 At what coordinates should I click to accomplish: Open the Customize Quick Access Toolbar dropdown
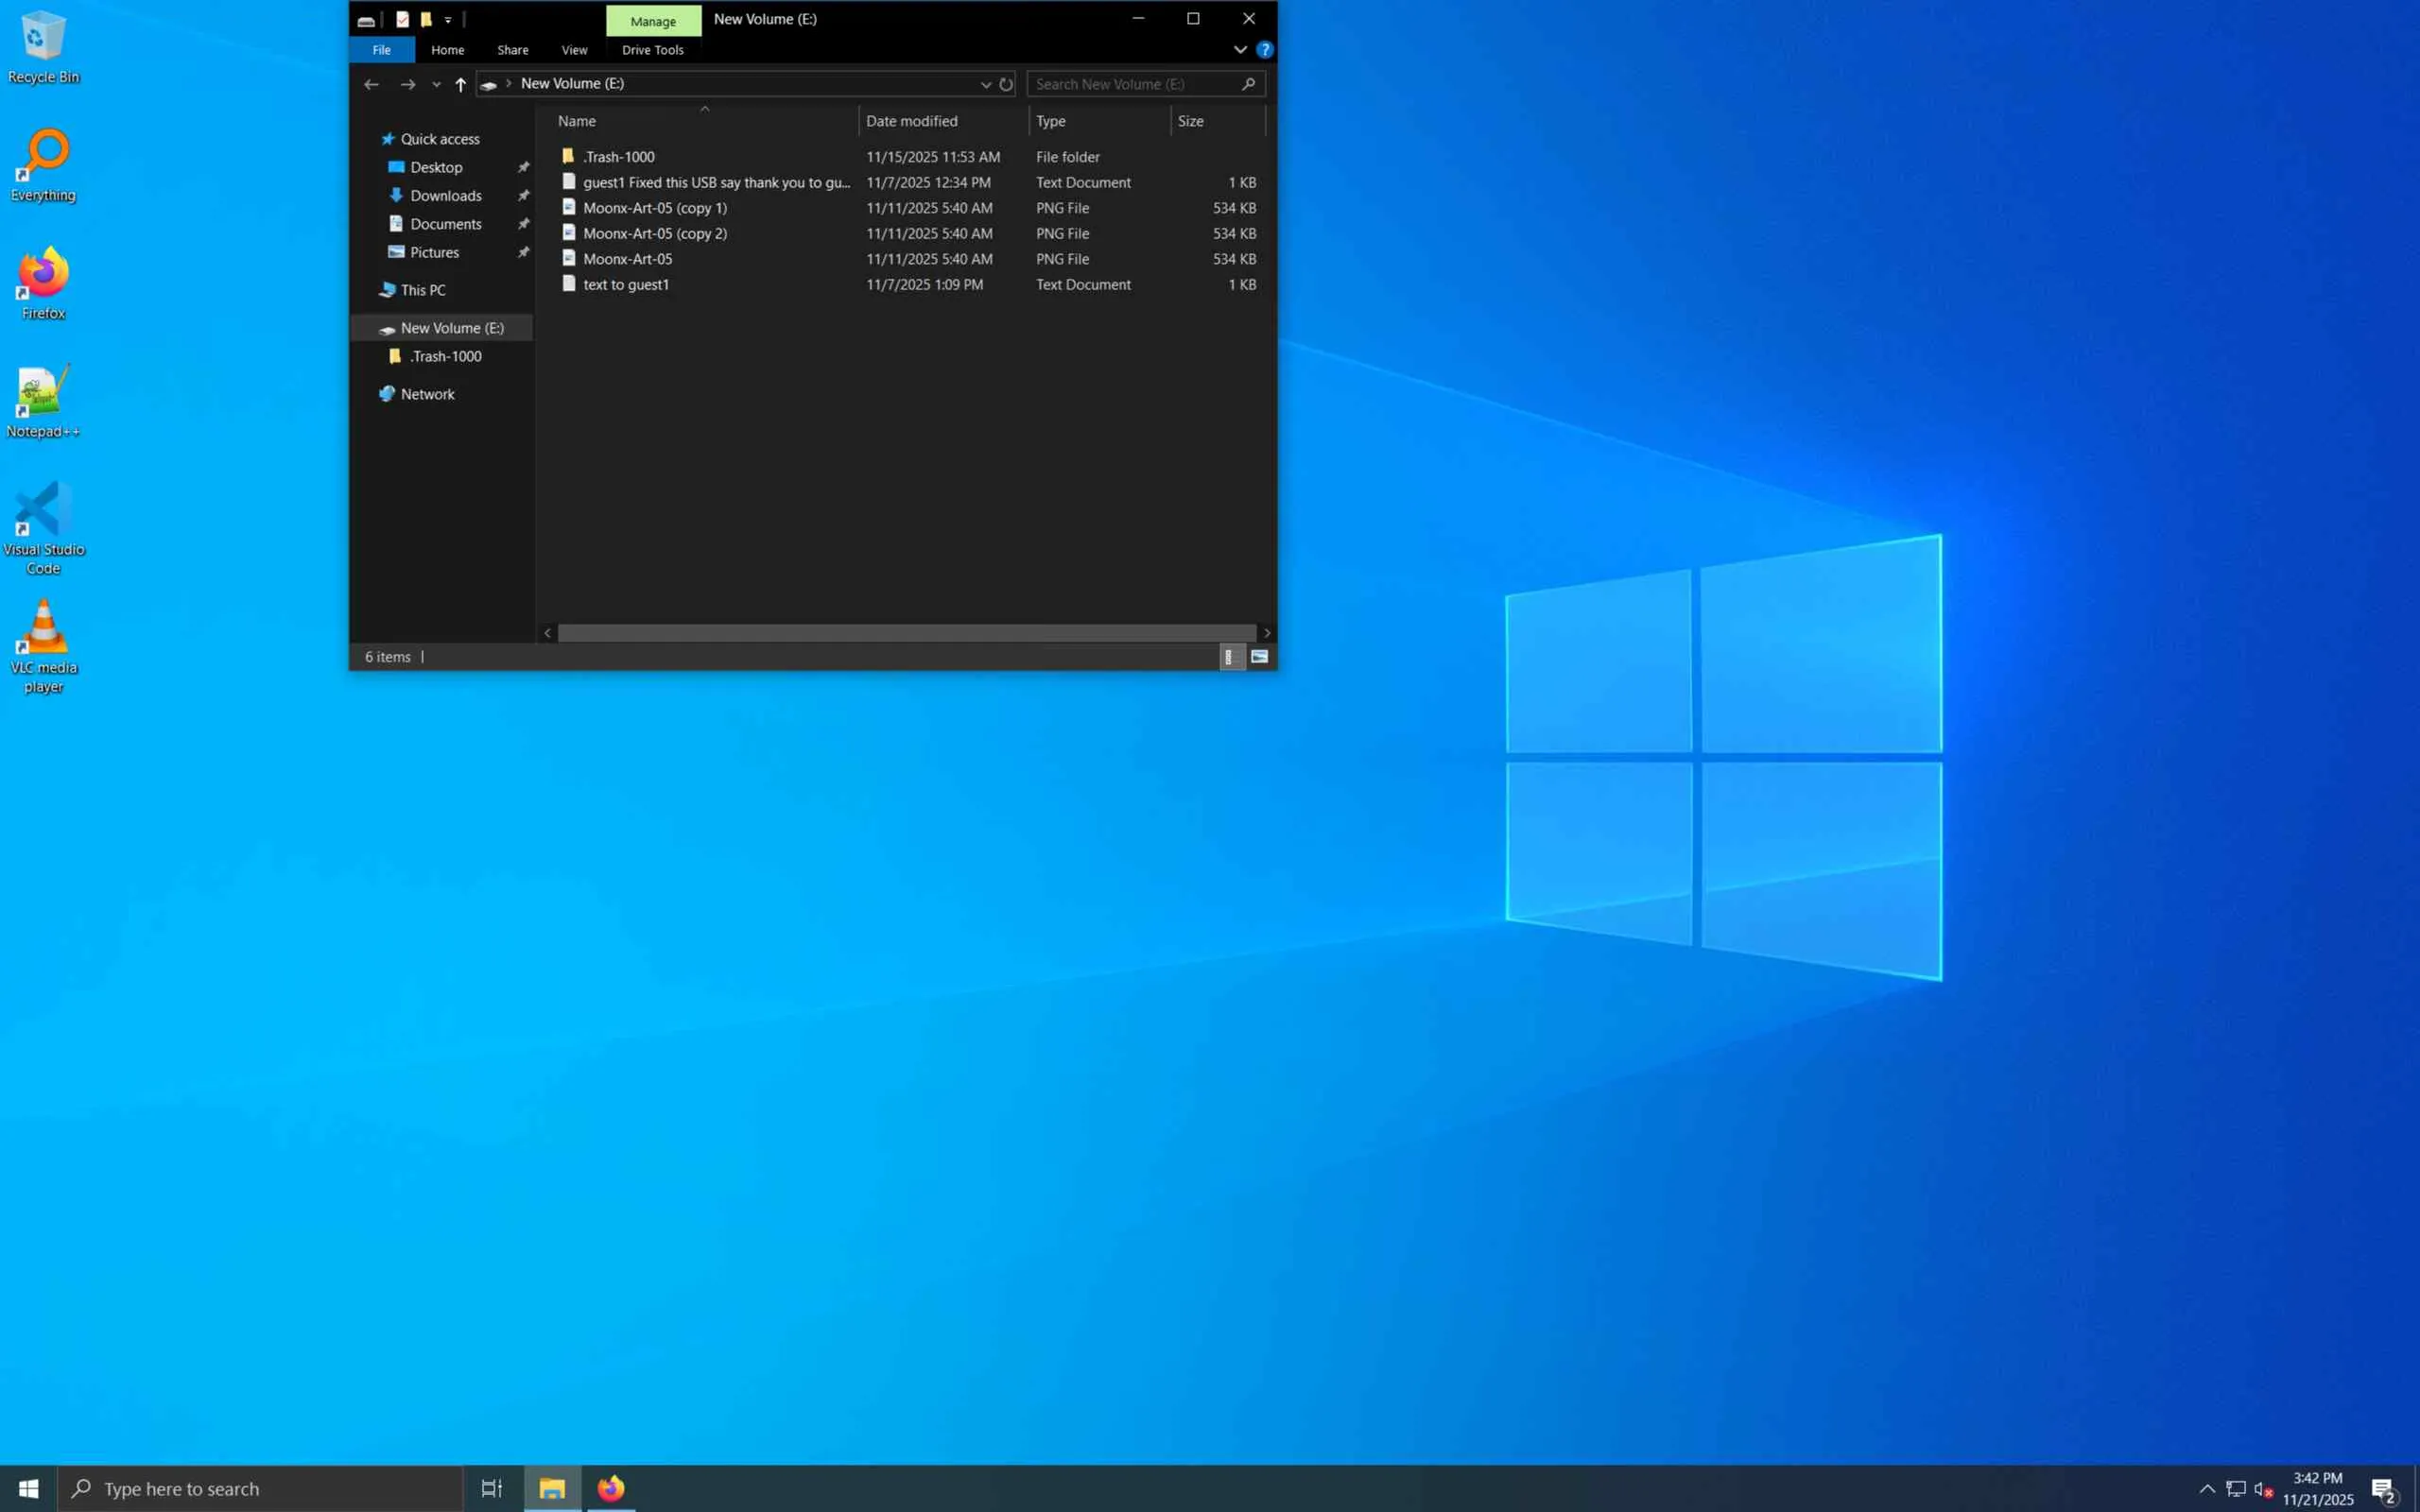click(448, 19)
